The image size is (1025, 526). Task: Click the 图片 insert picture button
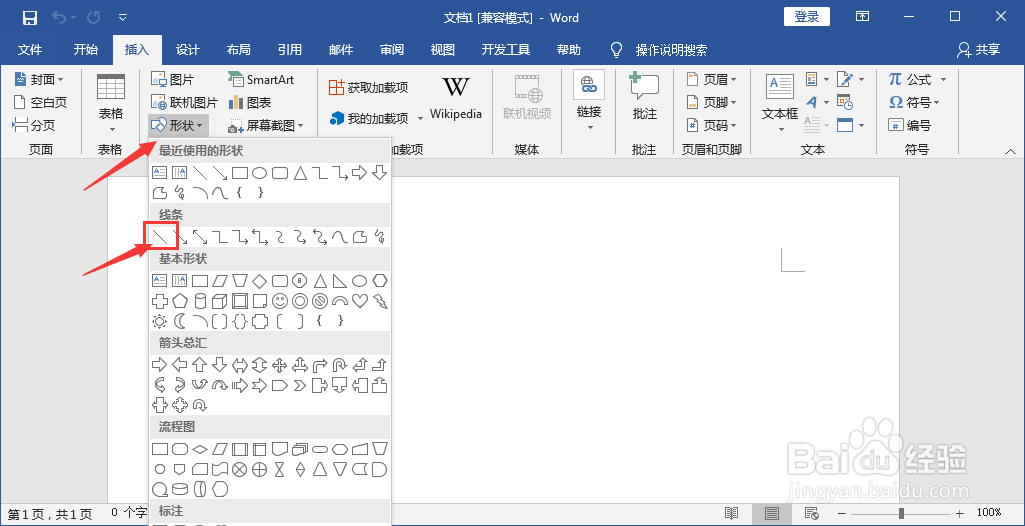(173, 80)
